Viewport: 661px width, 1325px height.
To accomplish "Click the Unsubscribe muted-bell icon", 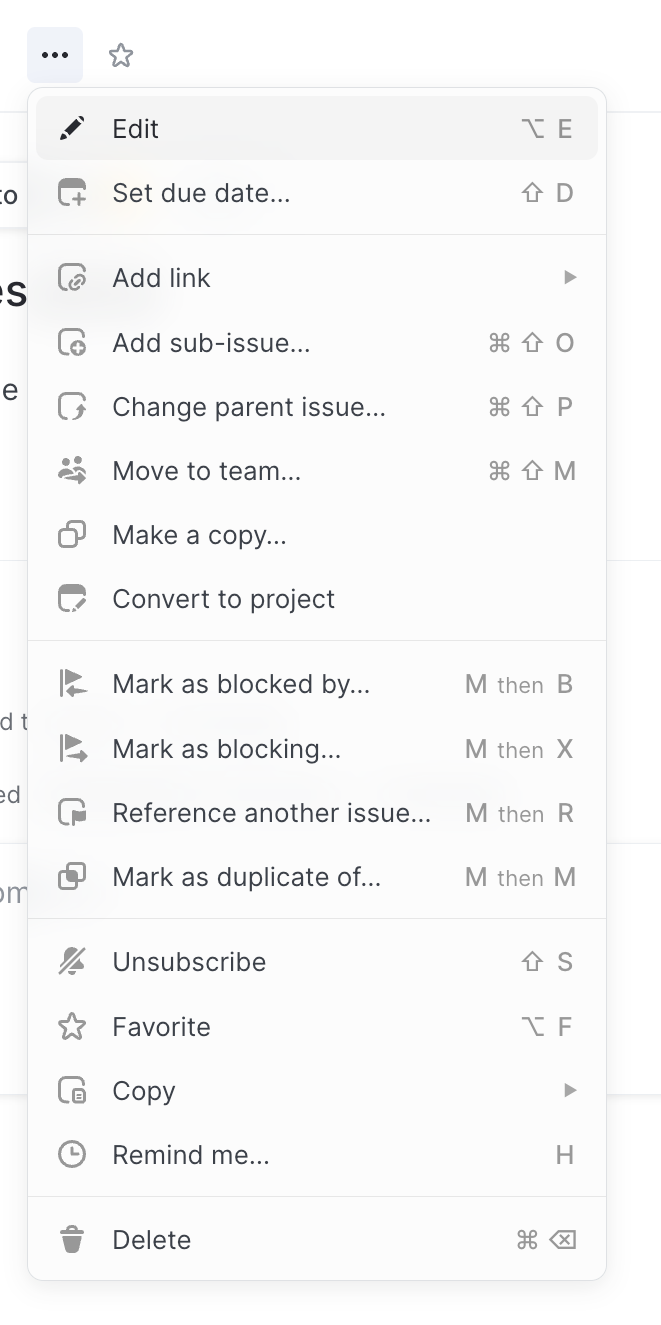I will (71, 961).
